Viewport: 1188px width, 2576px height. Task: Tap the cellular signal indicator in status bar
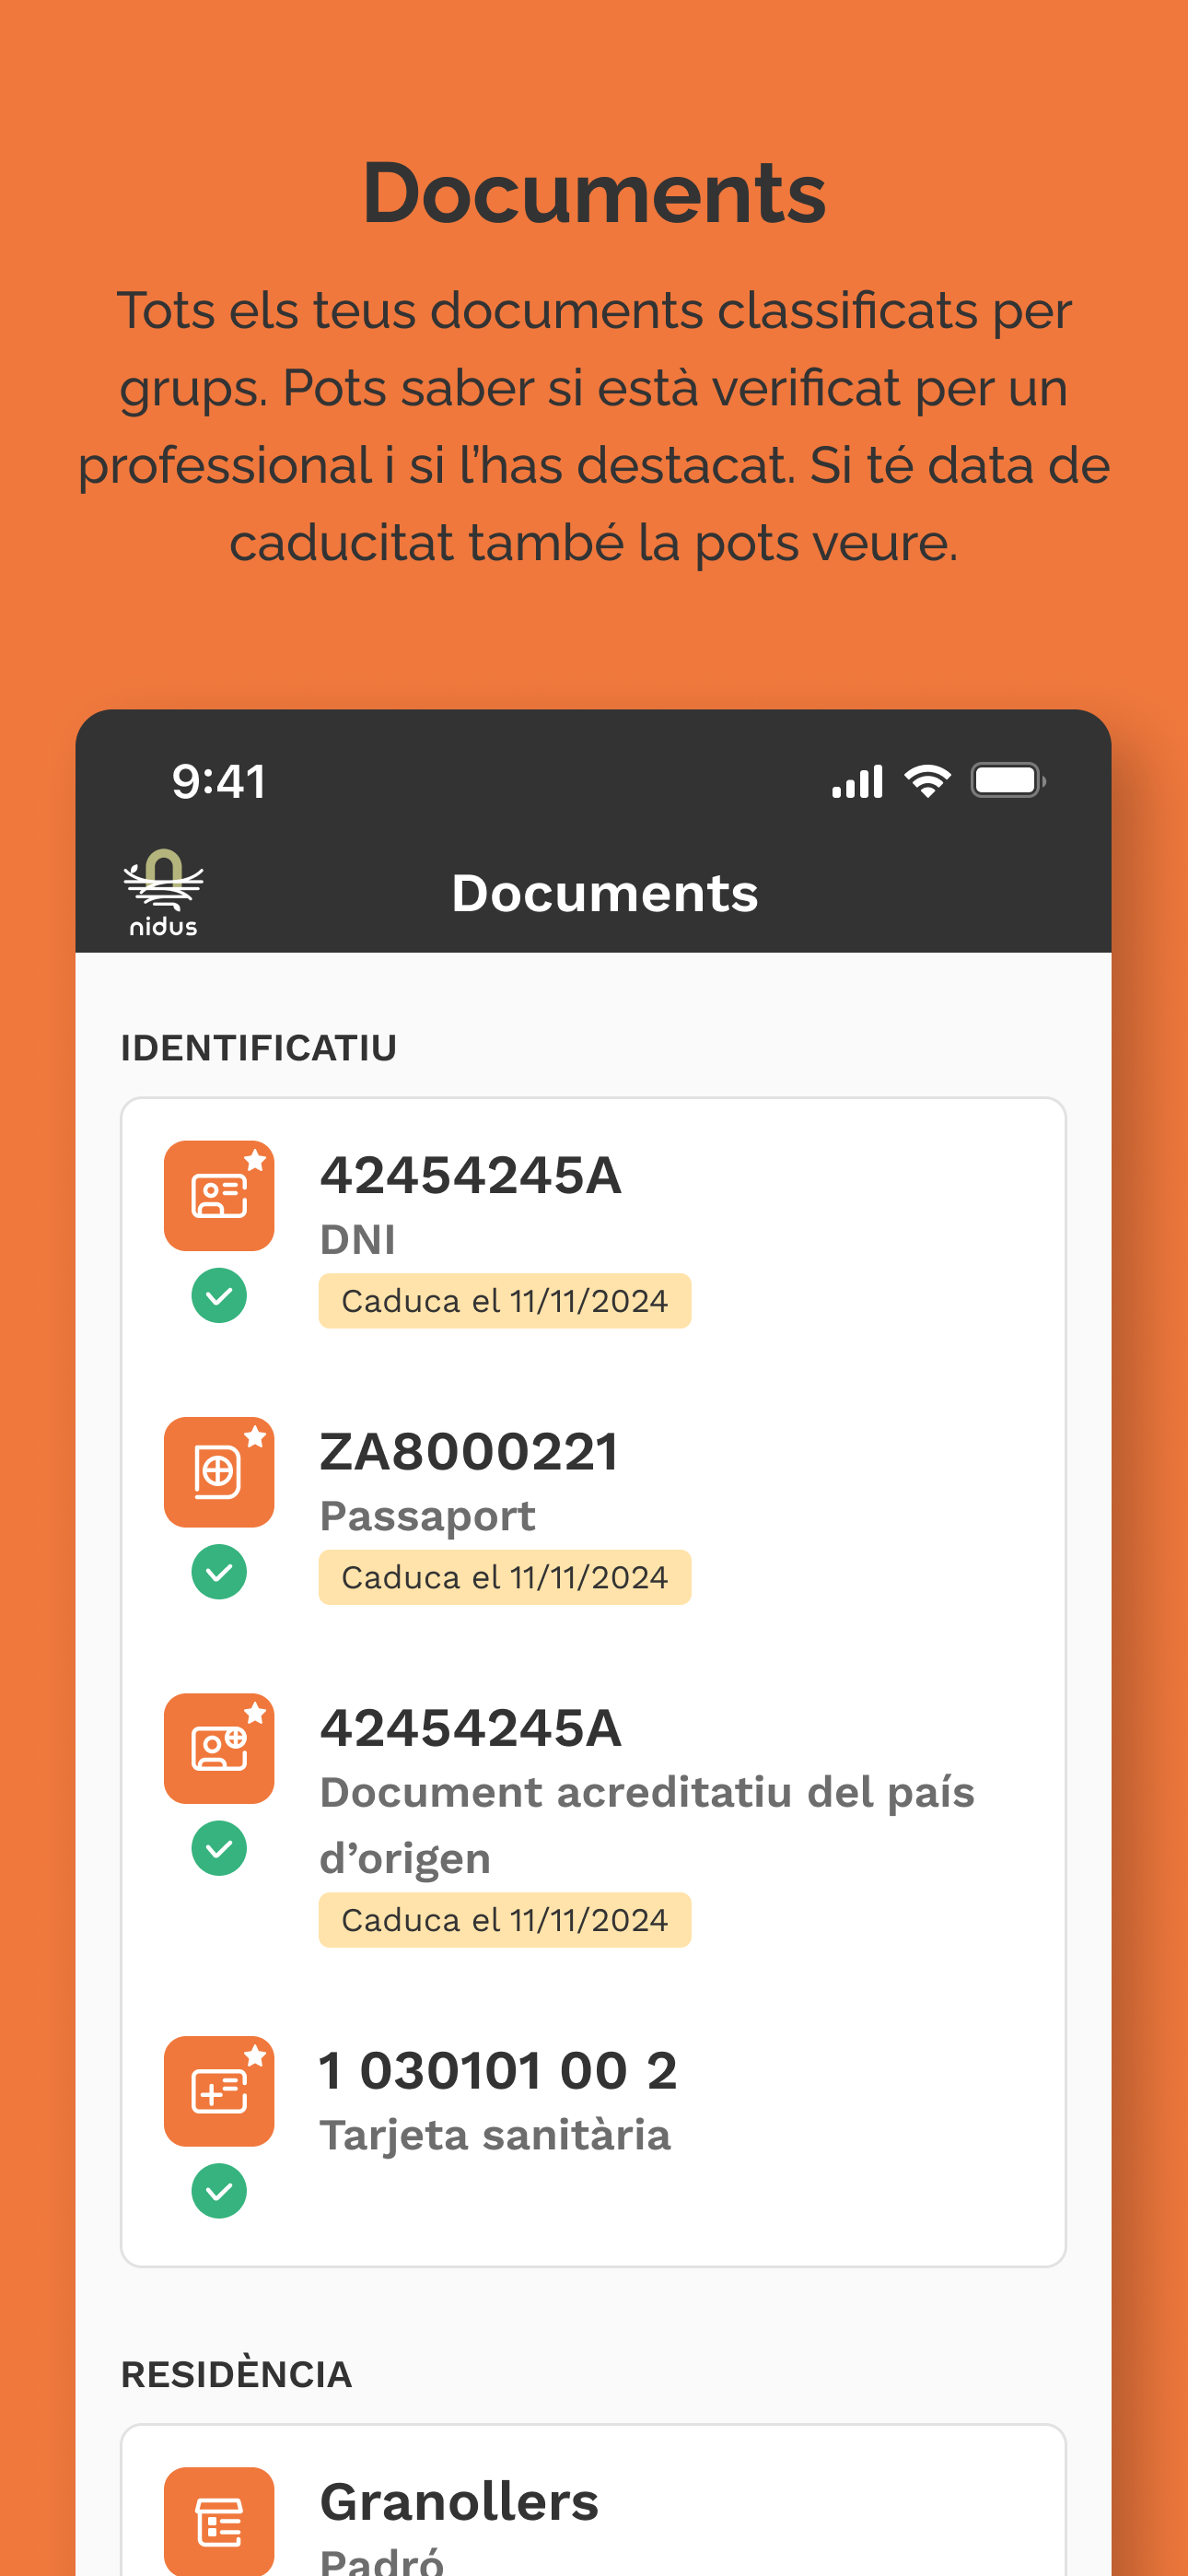pyautogui.click(x=857, y=781)
